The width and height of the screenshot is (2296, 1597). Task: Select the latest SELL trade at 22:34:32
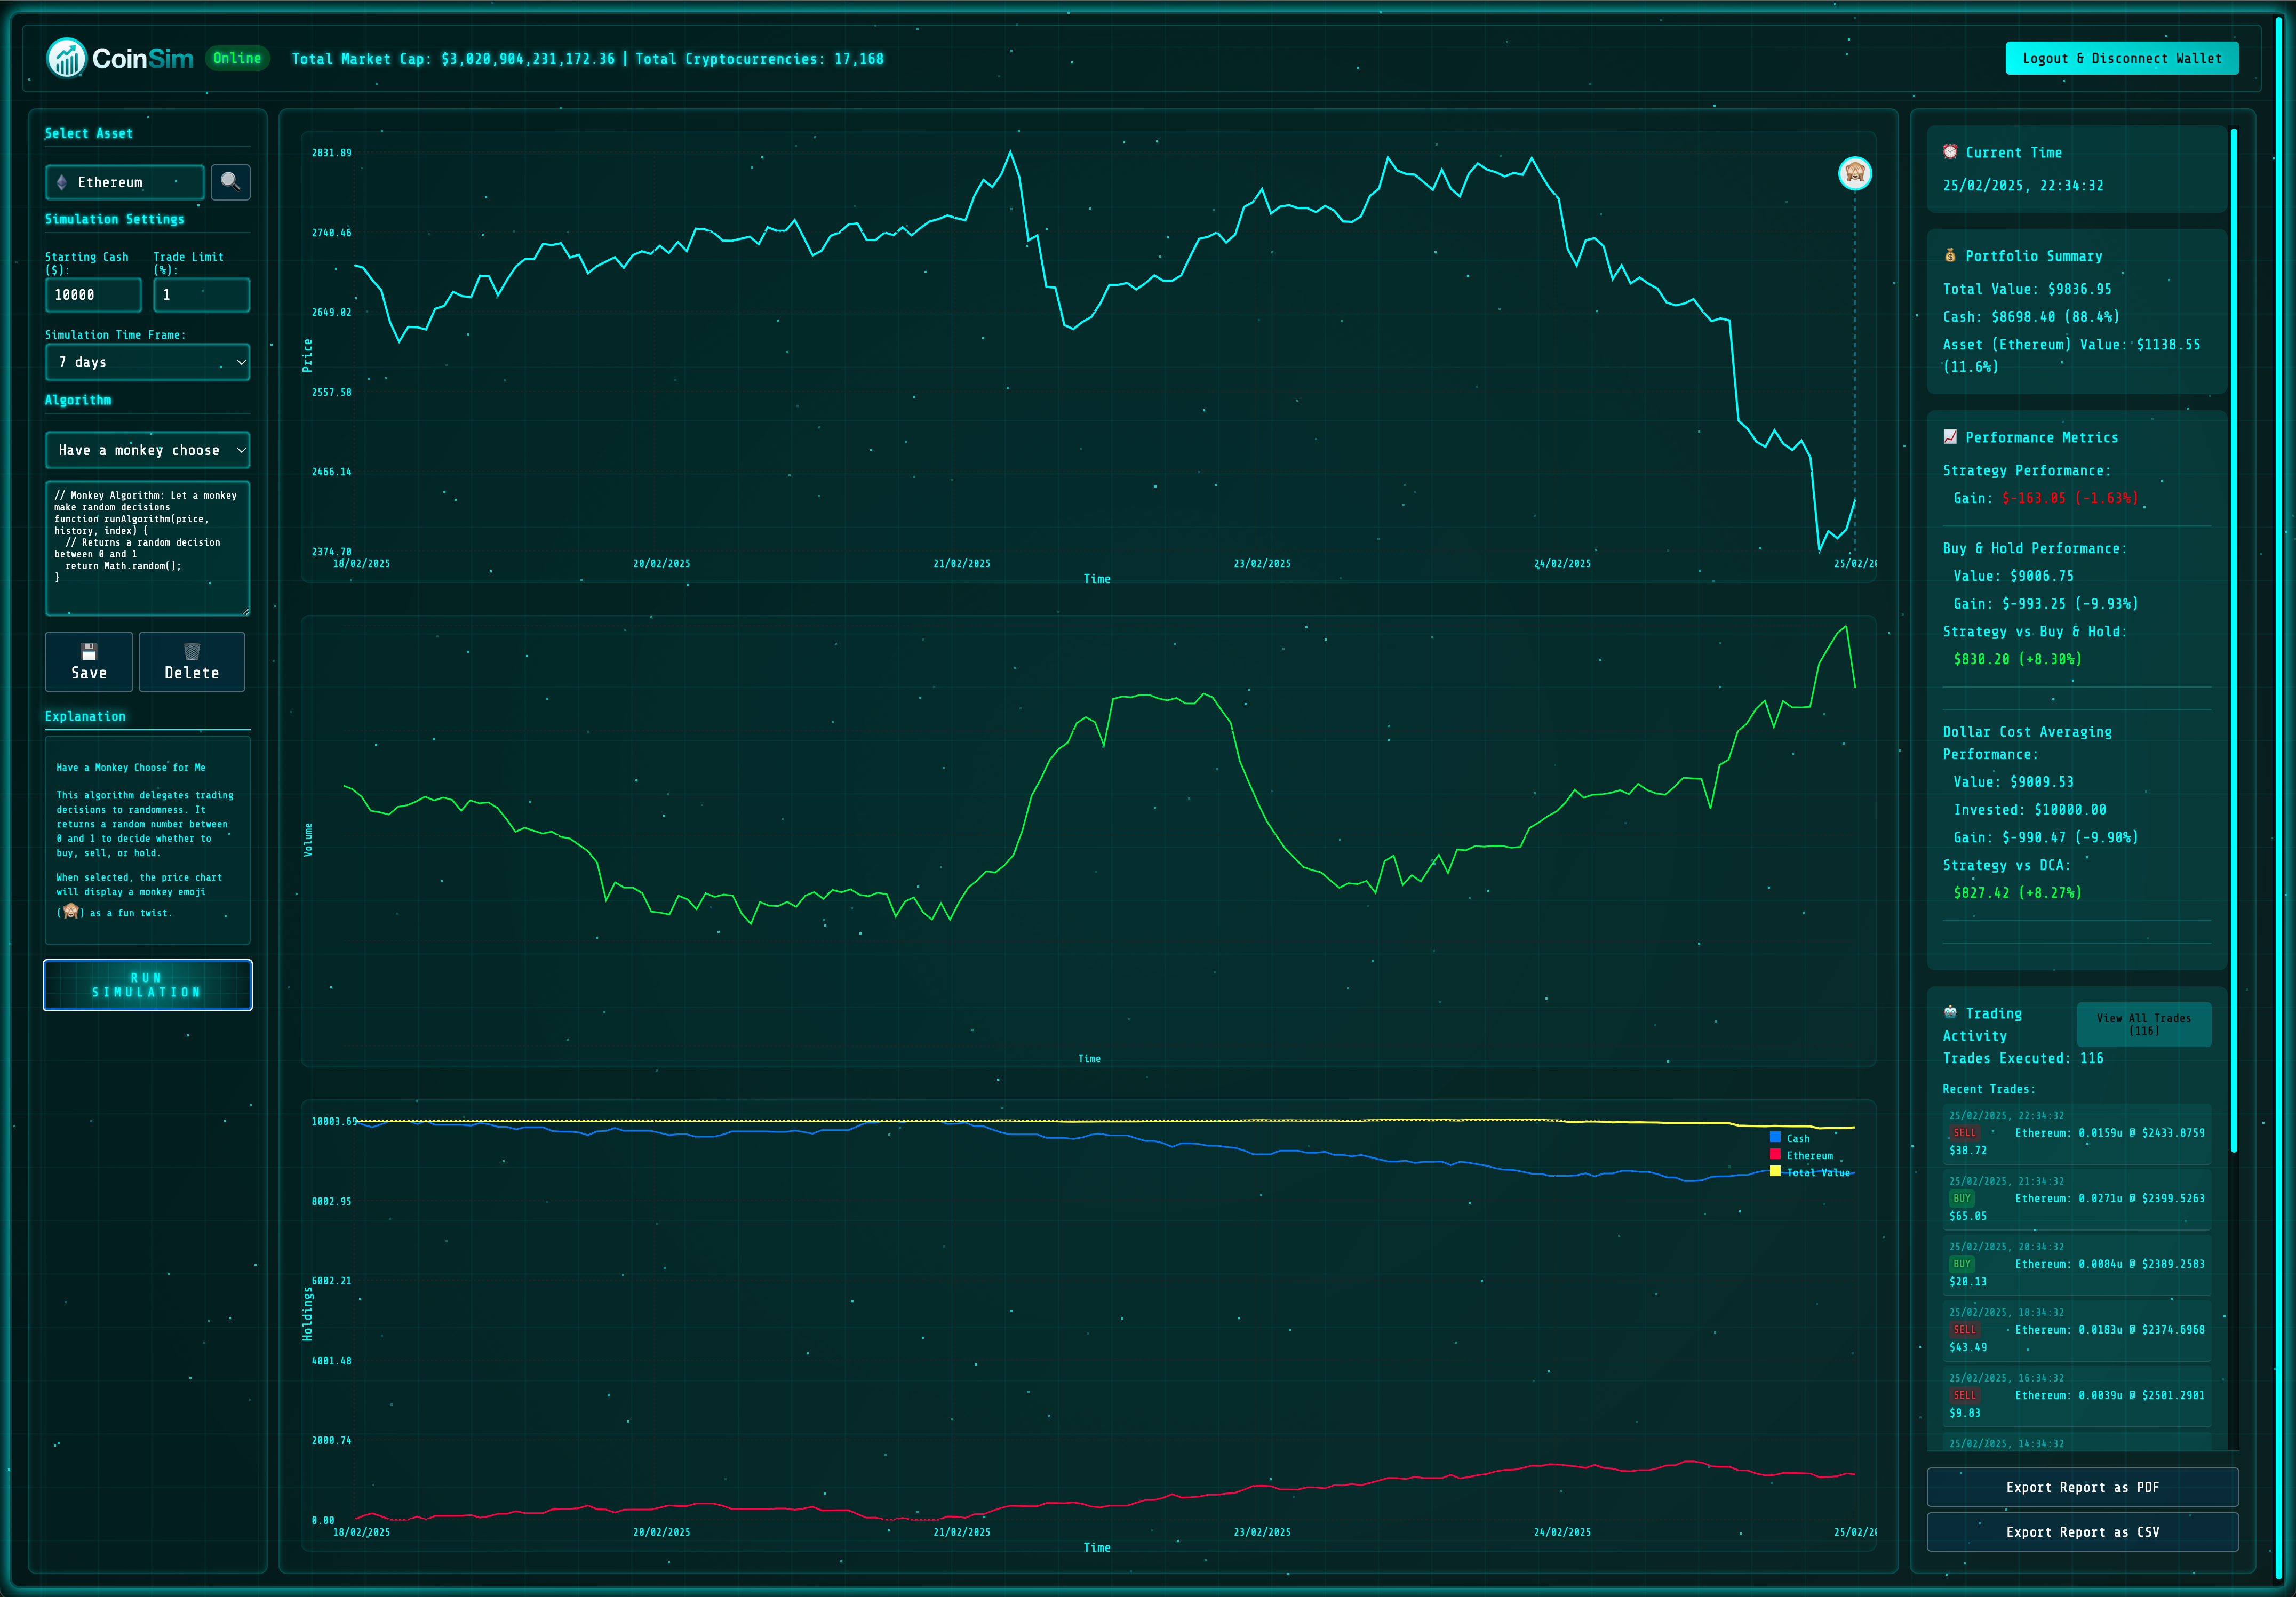(2076, 1133)
